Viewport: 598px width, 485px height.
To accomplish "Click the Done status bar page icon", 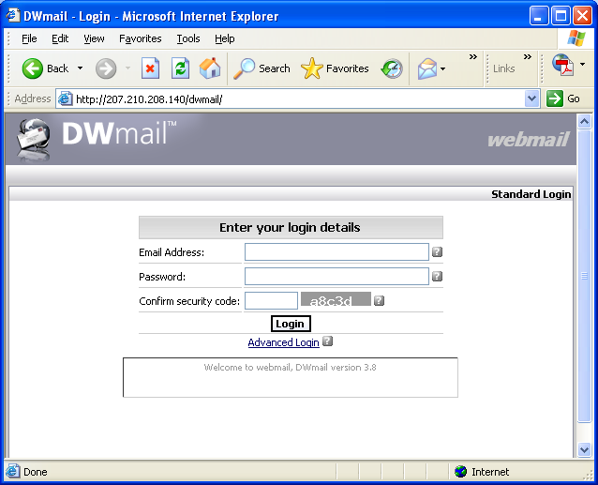I will click(13, 472).
